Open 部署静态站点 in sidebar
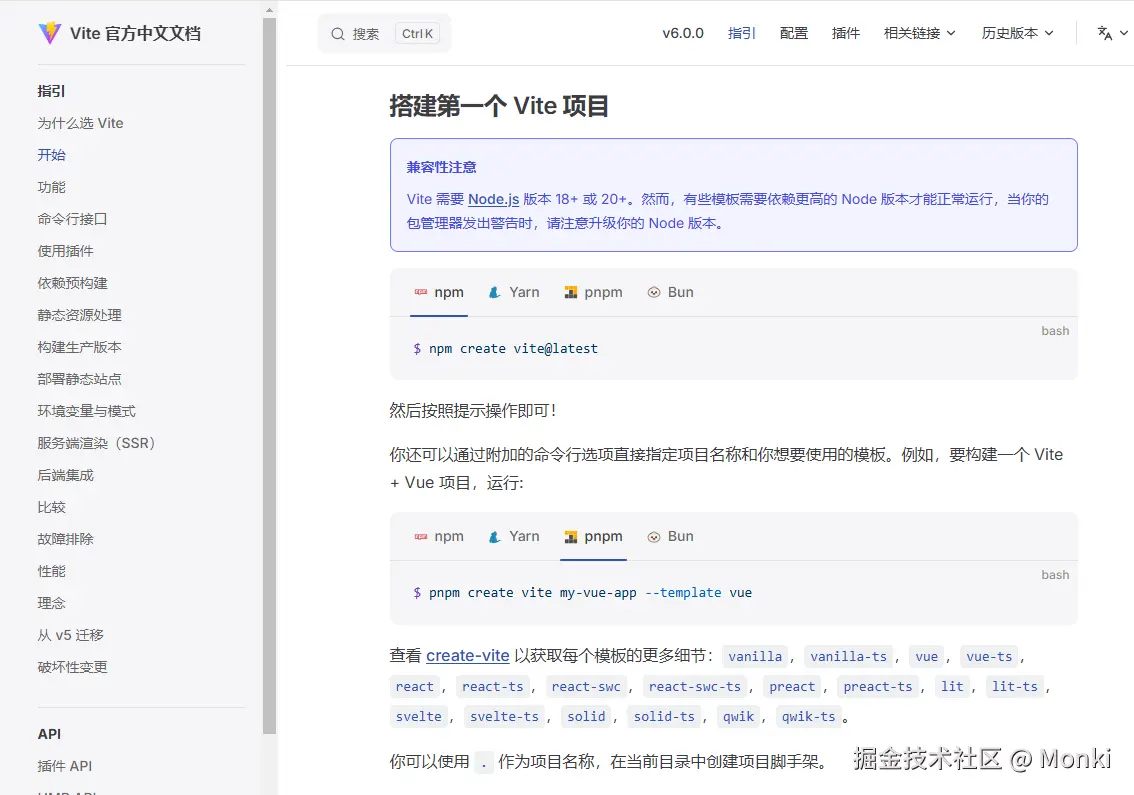This screenshot has width=1134, height=795. (x=80, y=379)
